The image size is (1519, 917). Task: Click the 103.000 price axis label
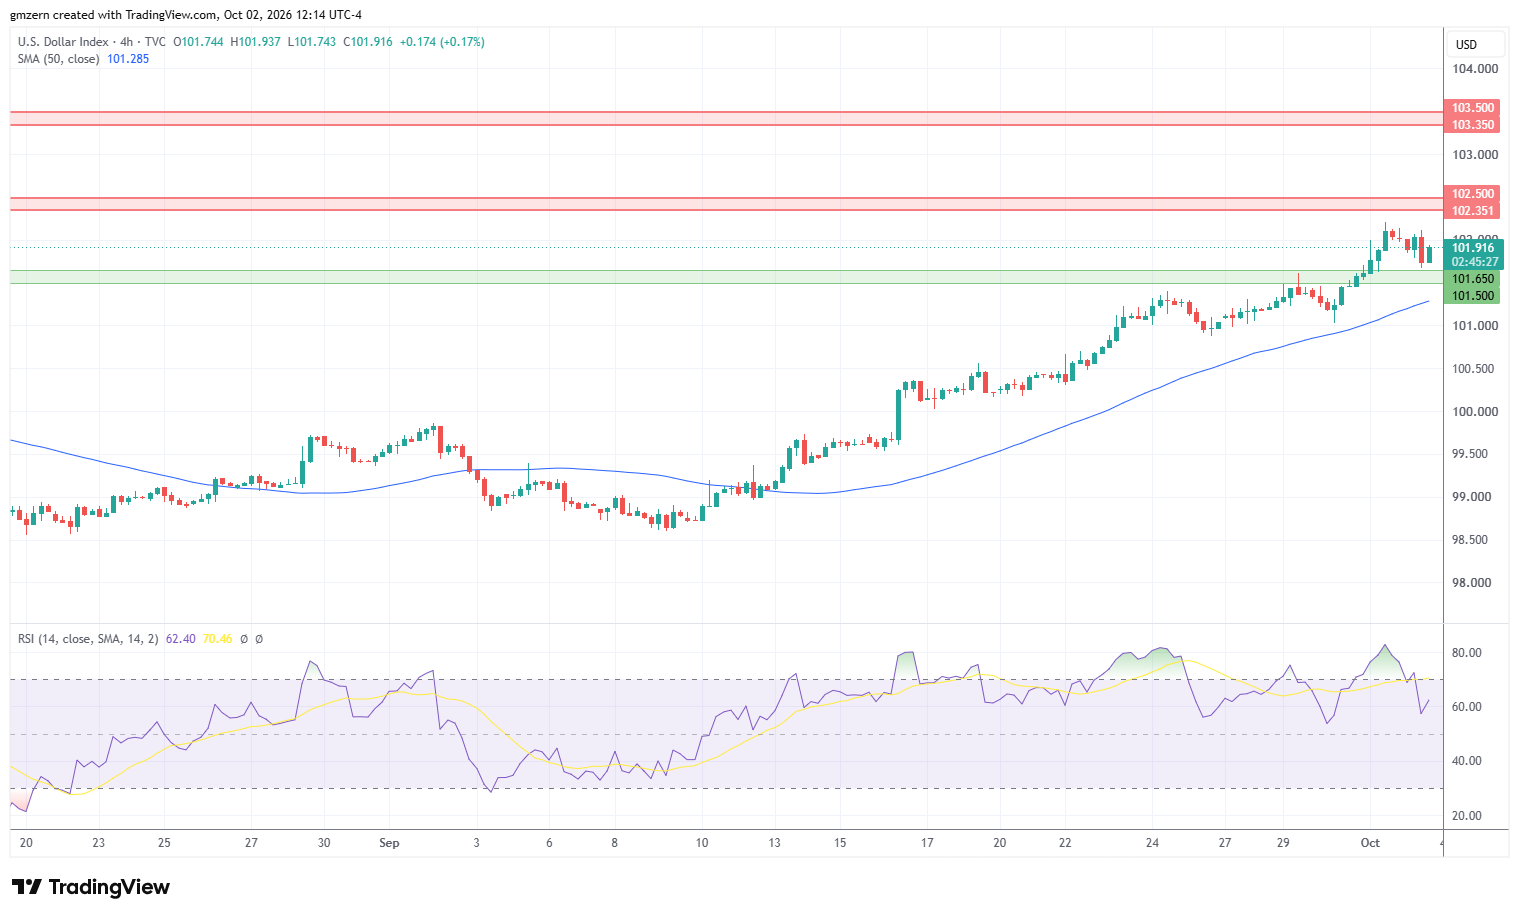[1475, 155]
